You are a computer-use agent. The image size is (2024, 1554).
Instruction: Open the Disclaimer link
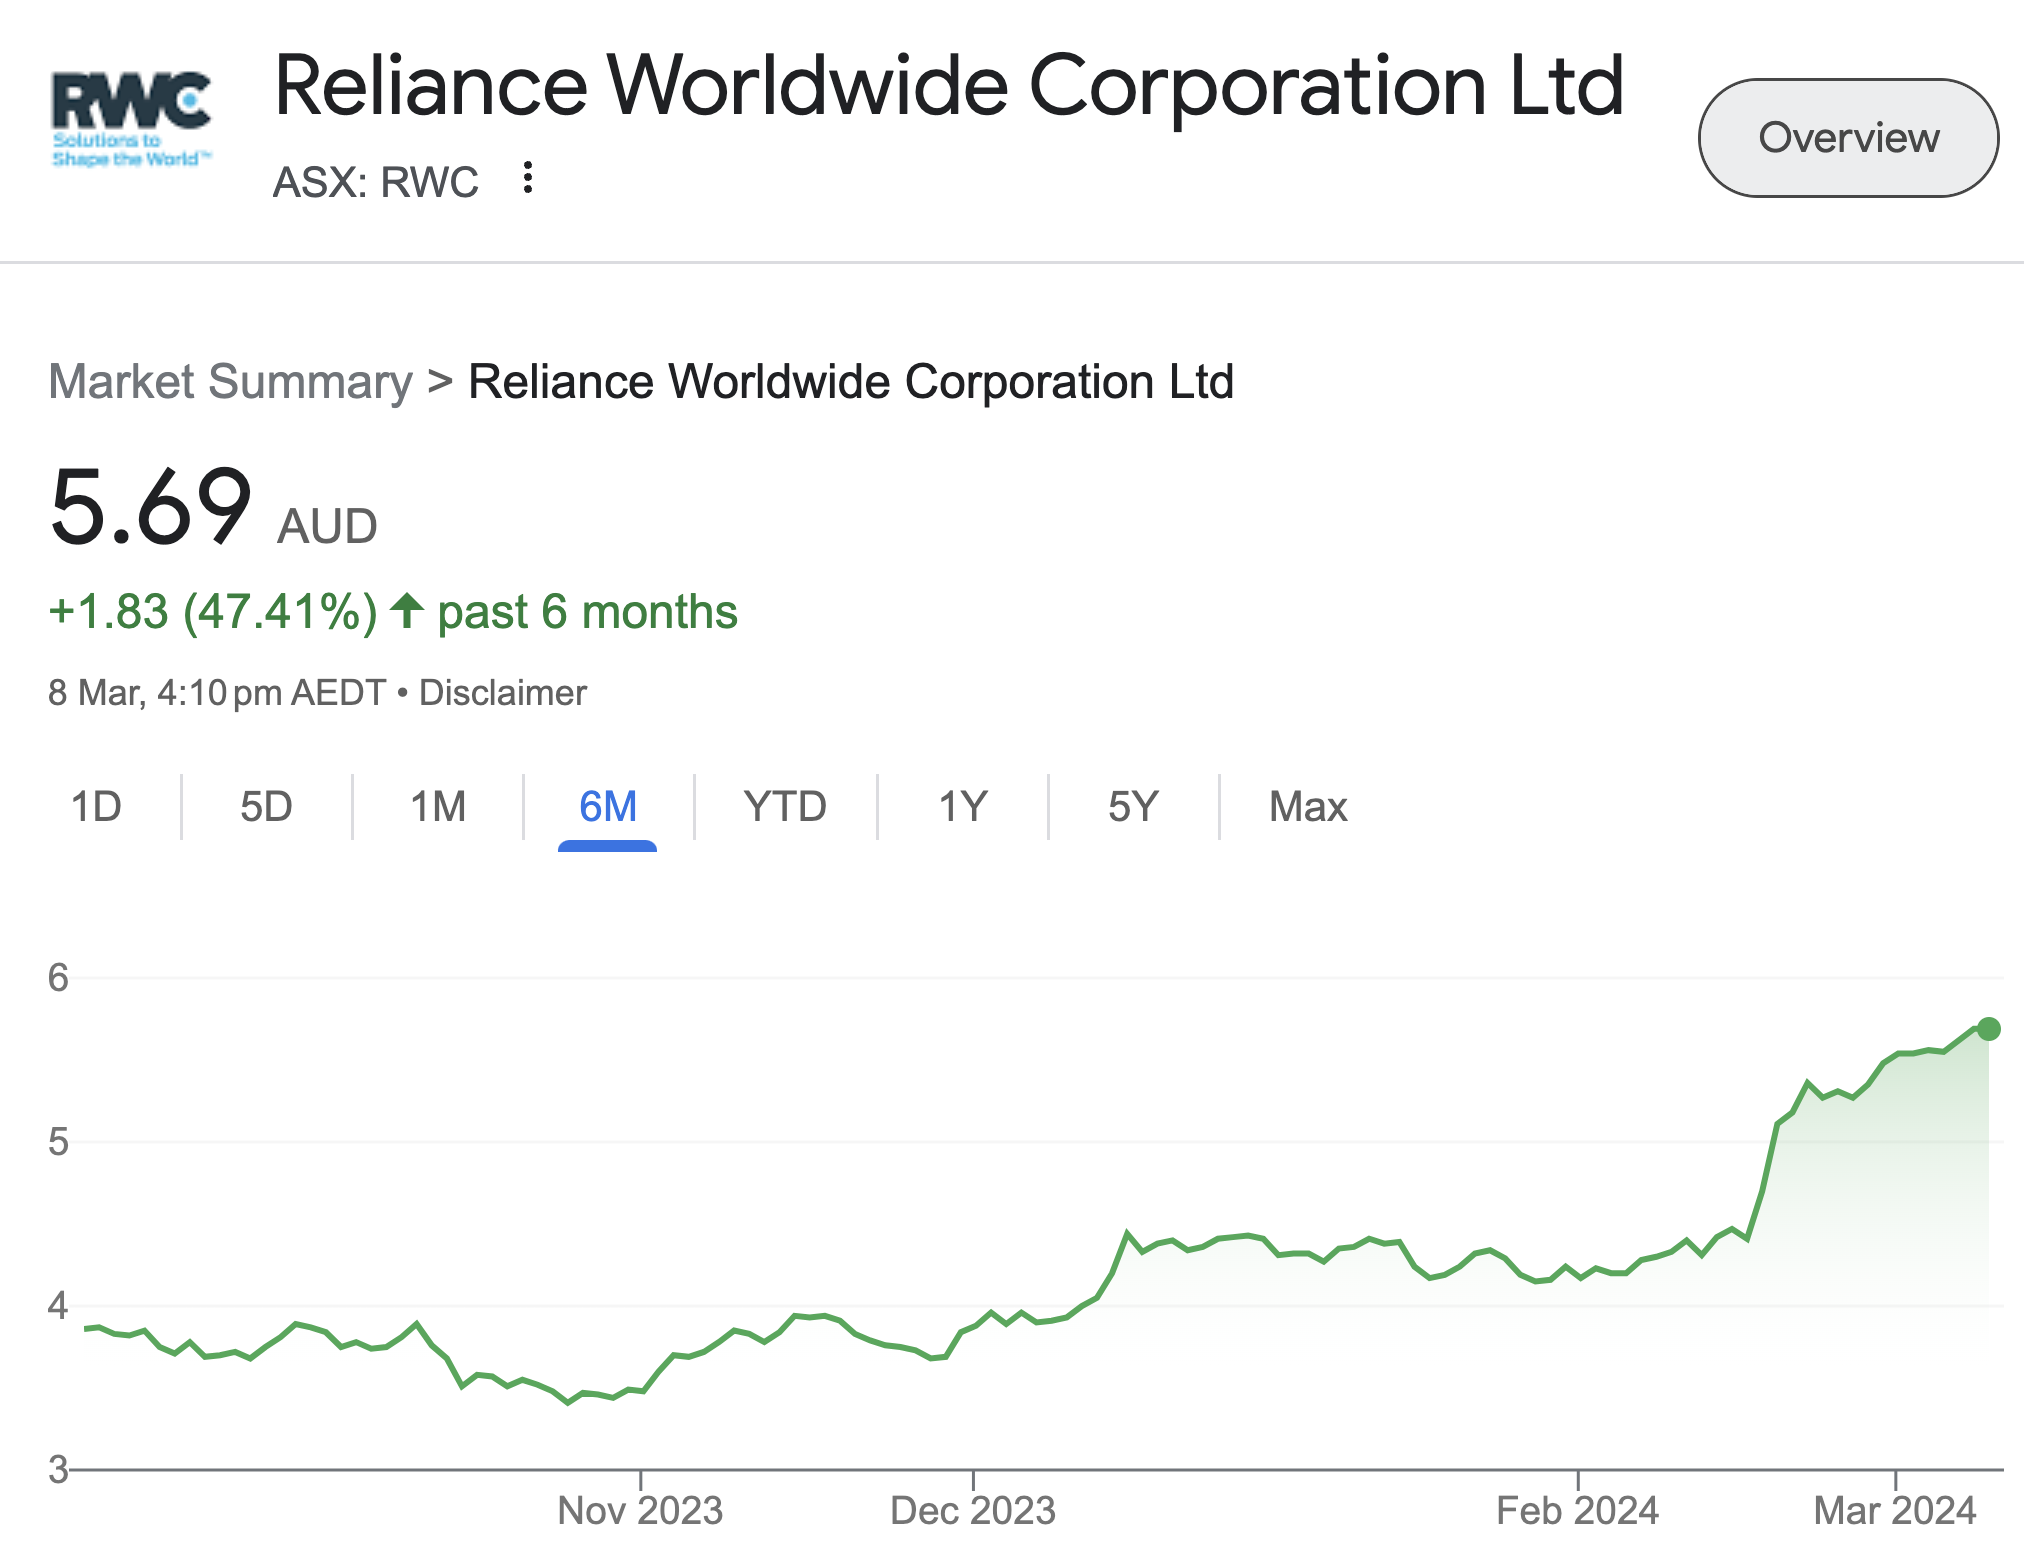[502, 693]
